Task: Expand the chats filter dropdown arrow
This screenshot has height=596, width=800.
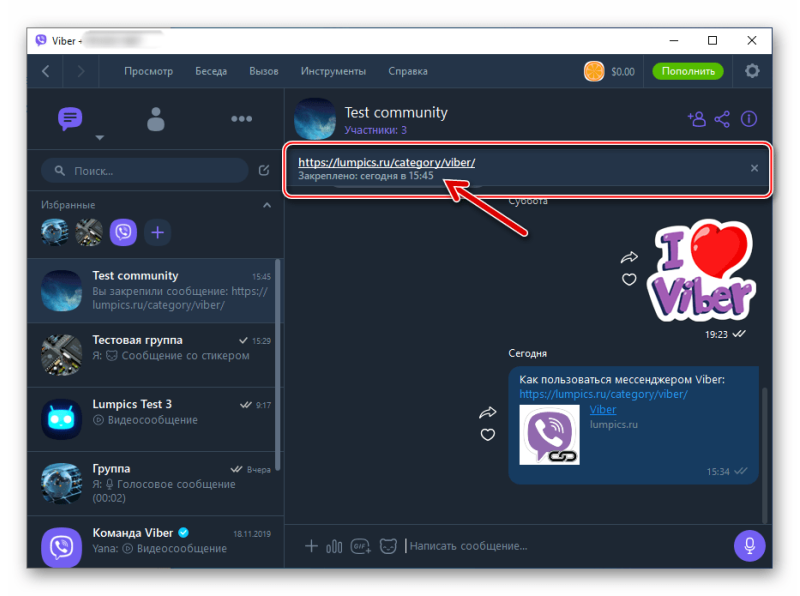Action: [x=100, y=138]
